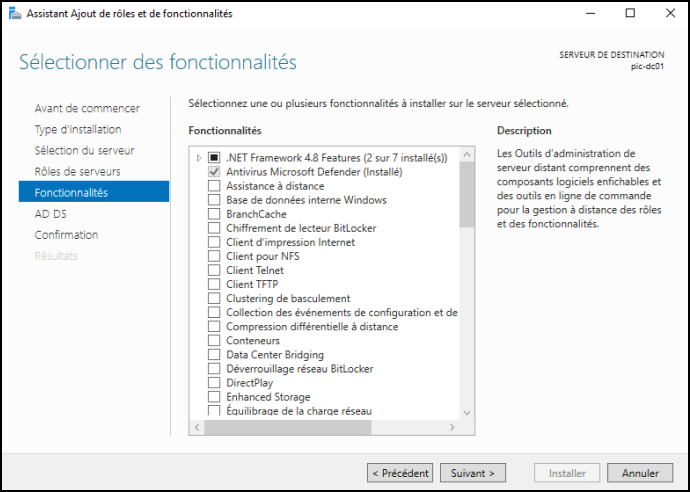
Task: Click the vertical scrollbar up arrow
Action: point(467,155)
